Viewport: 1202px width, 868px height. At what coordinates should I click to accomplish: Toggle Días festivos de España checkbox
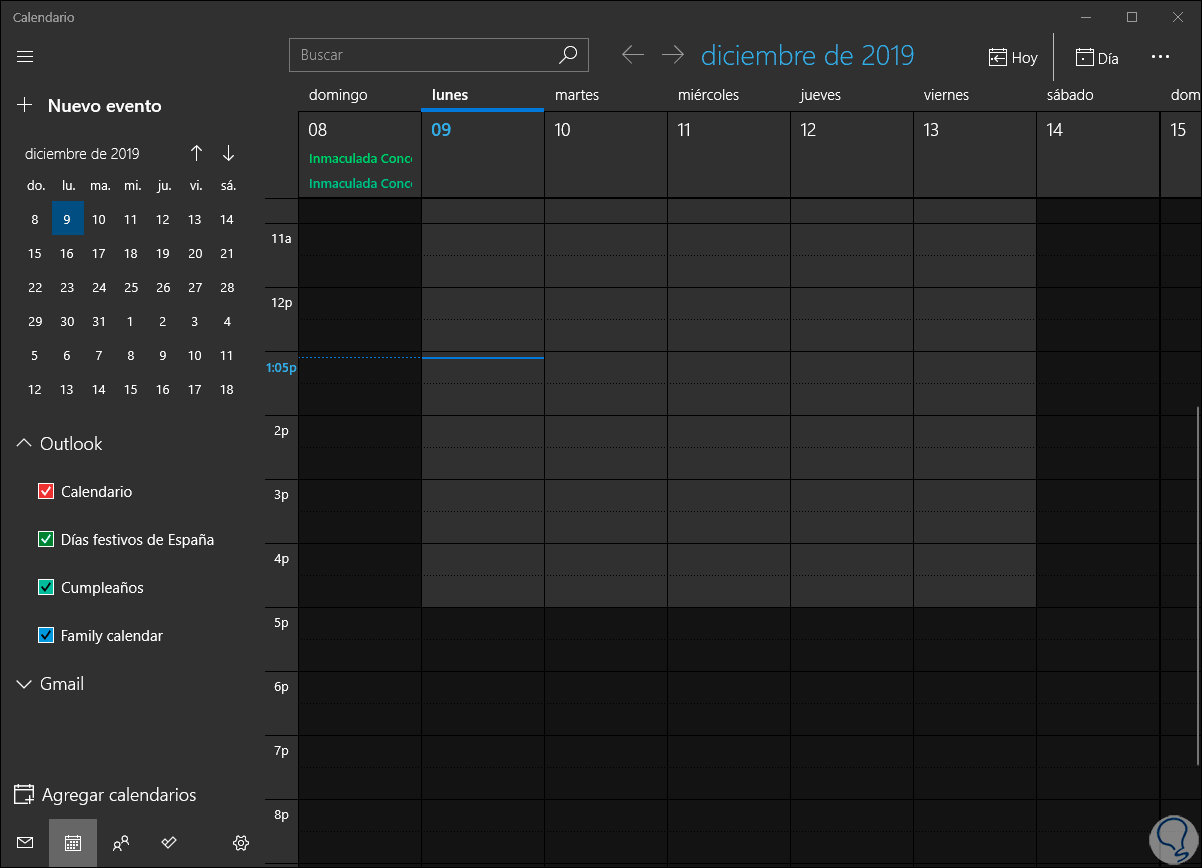pyautogui.click(x=45, y=539)
